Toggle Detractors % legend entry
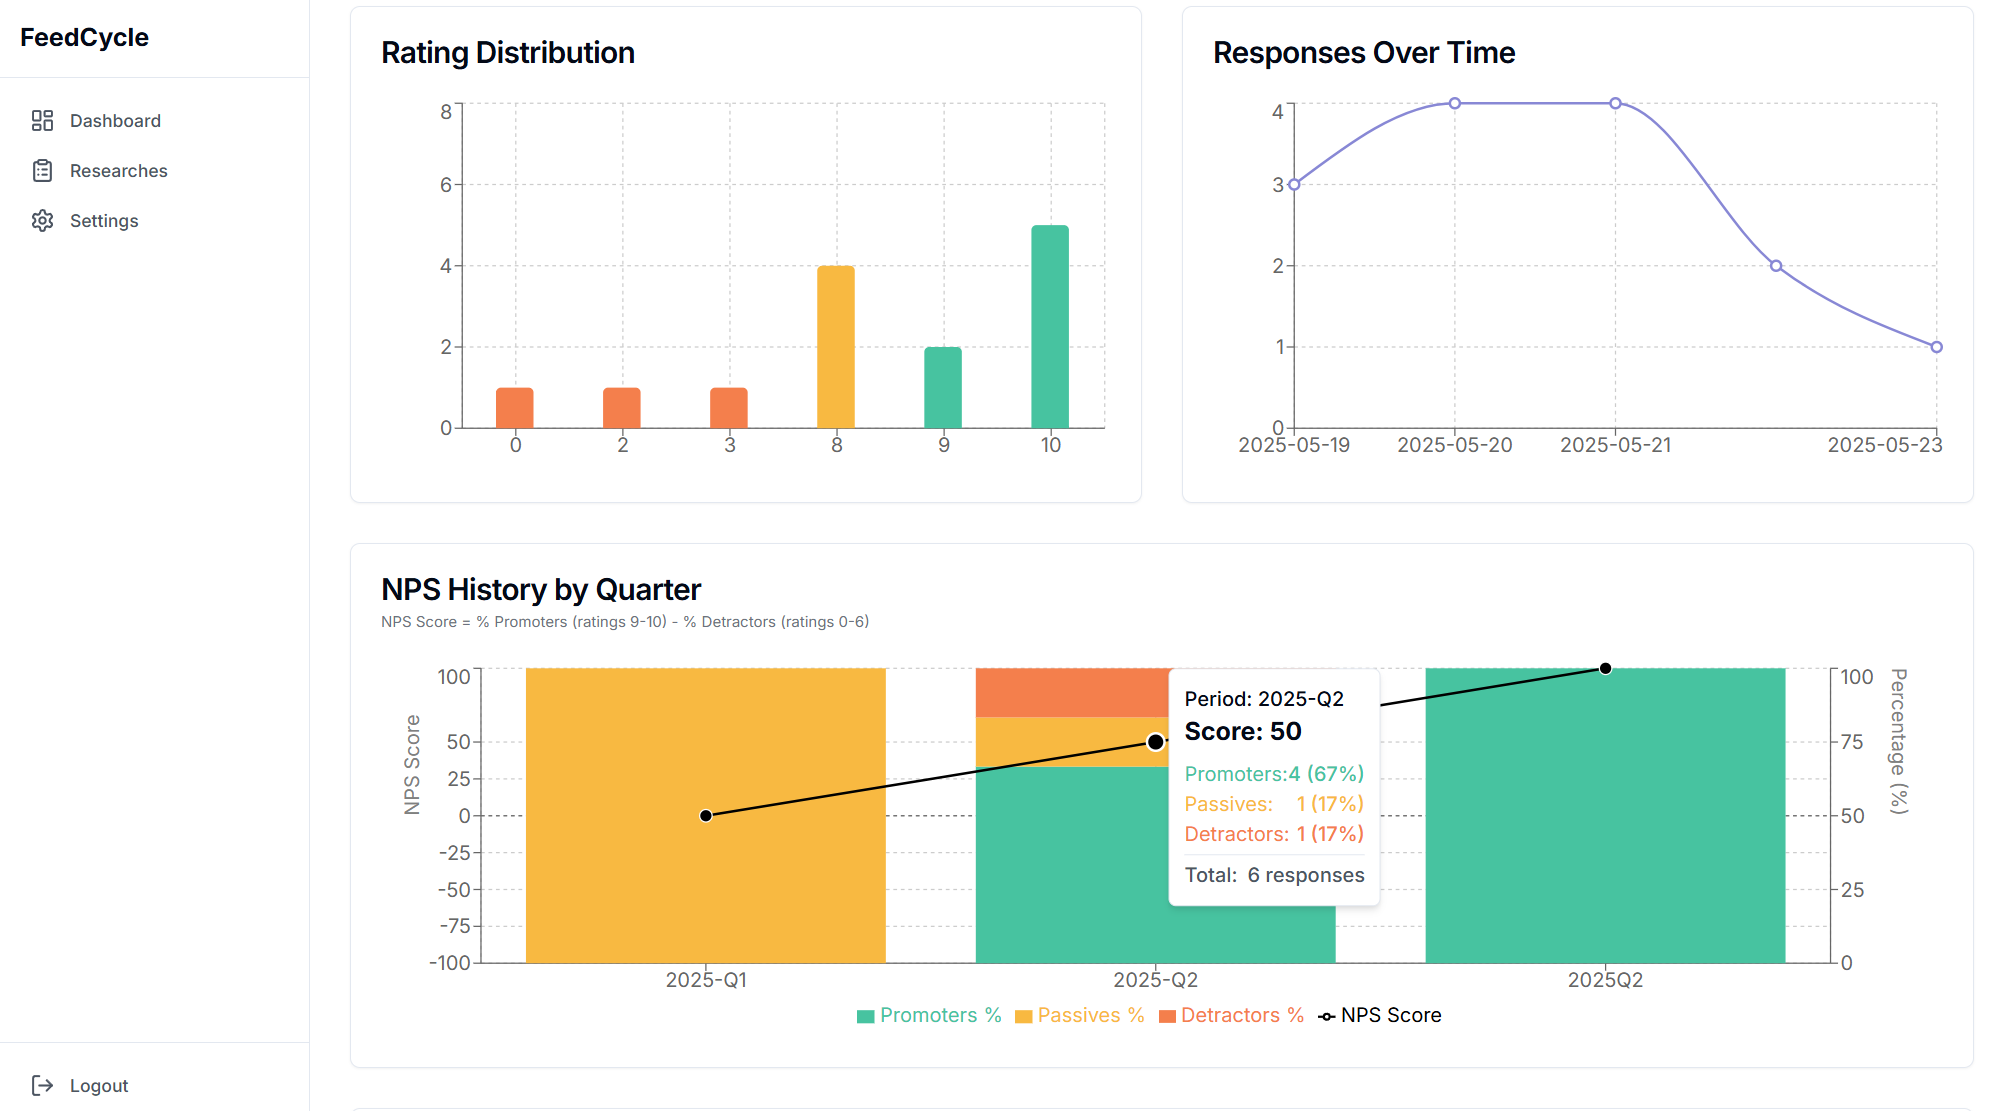This screenshot has height=1111, width=2010. pyautogui.click(x=1231, y=1015)
